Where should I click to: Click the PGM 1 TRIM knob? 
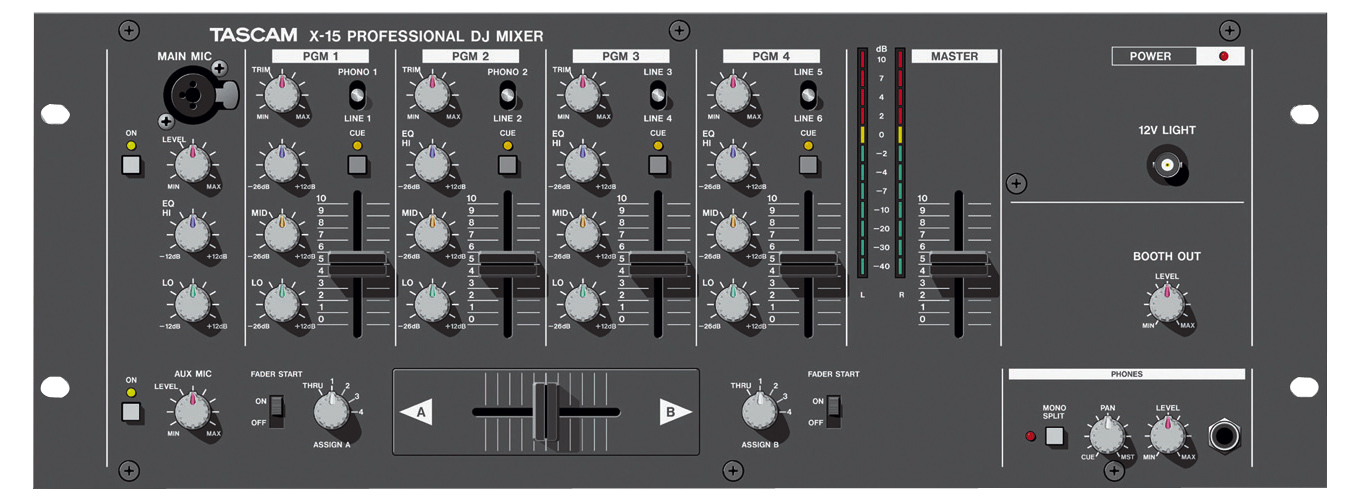[x=282, y=94]
